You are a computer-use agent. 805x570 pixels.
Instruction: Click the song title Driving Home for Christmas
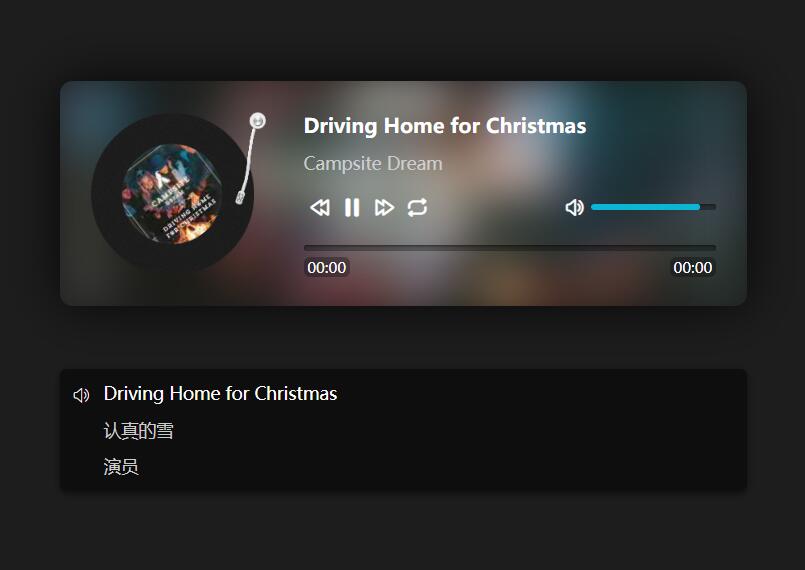click(445, 126)
